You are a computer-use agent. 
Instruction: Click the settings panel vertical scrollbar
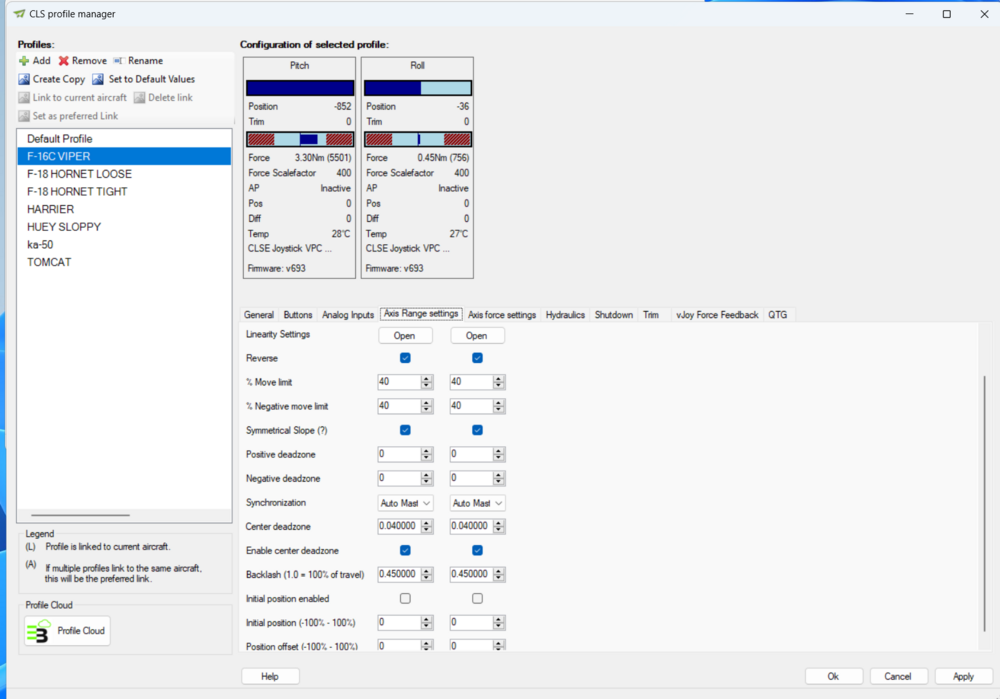985,504
